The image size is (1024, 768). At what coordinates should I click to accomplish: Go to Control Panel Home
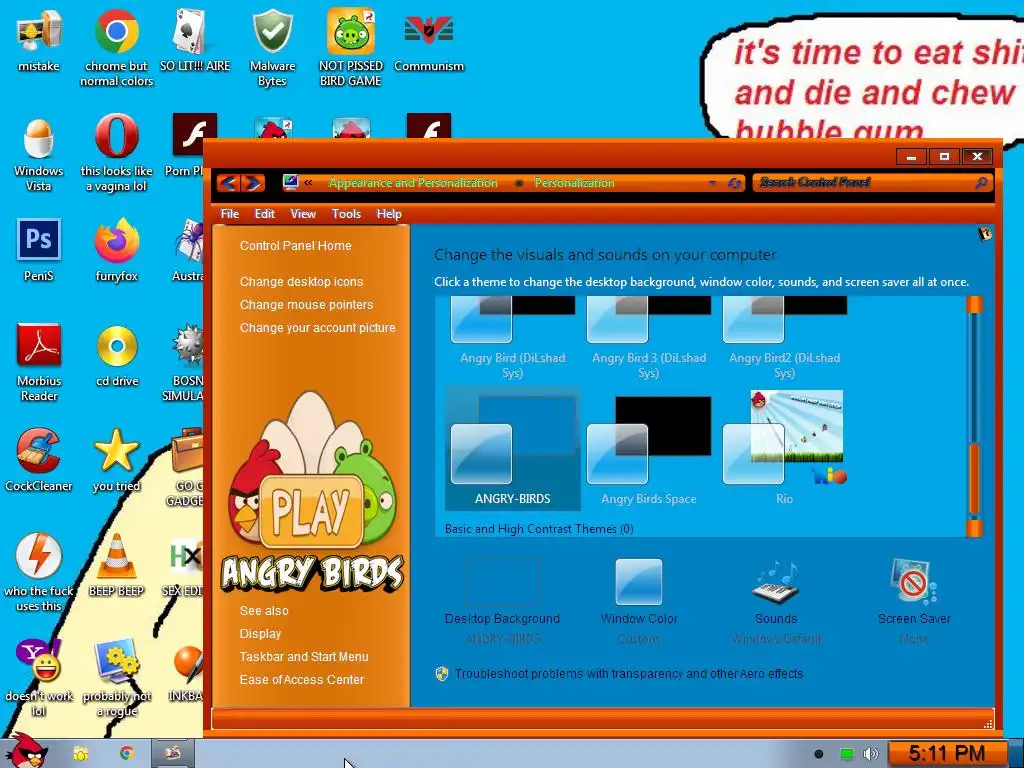coord(295,246)
